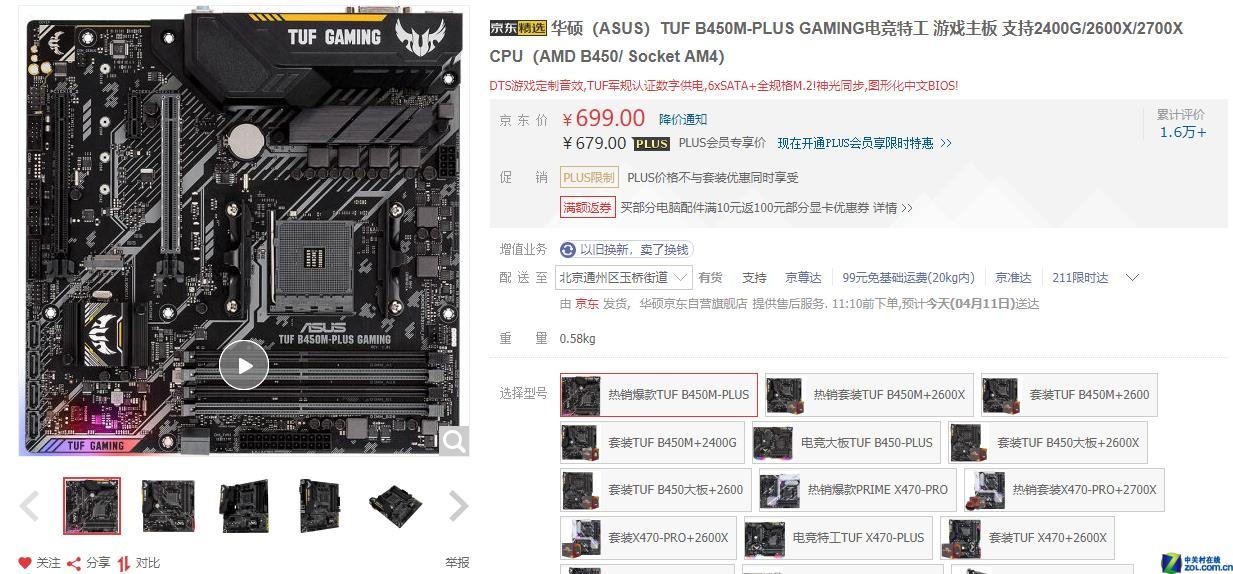Open the magnifier zoom icon on product image
Image resolution: width=1233 pixels, height=574 pixels.
[x=453, y=440]
